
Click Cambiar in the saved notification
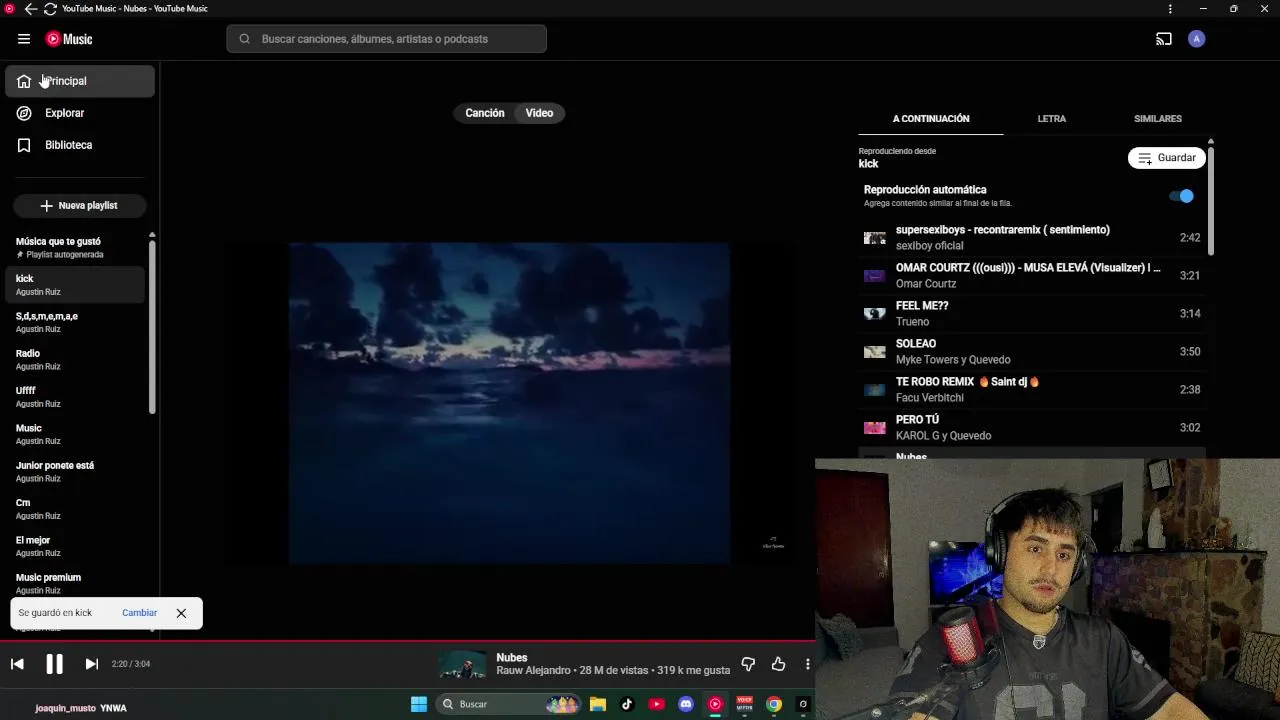[139, 613]
